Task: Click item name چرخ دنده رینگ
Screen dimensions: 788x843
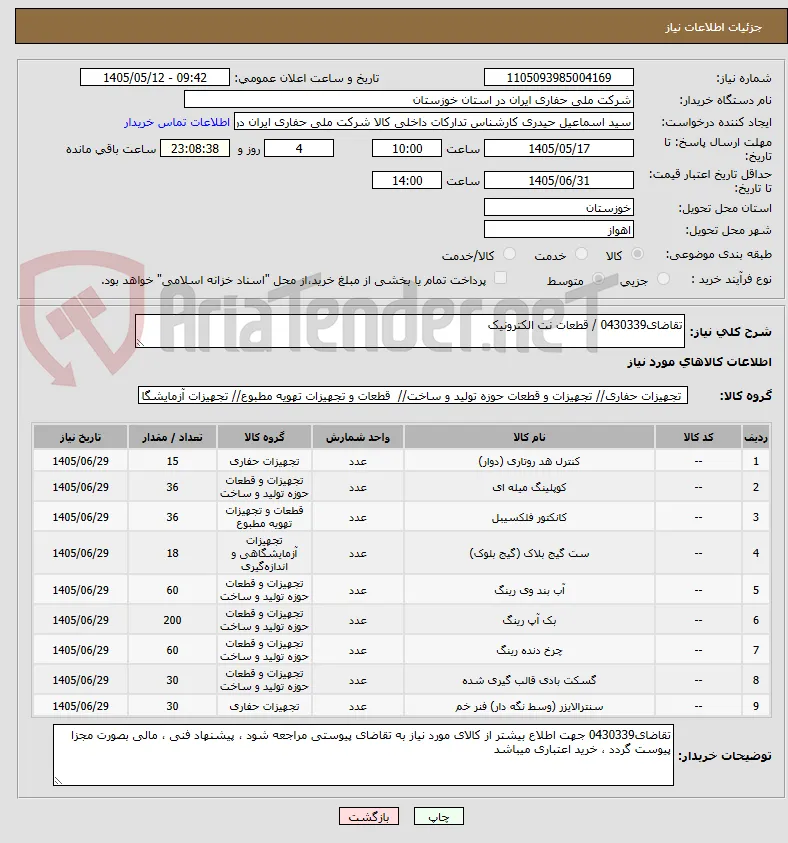Action: point(529,651)
